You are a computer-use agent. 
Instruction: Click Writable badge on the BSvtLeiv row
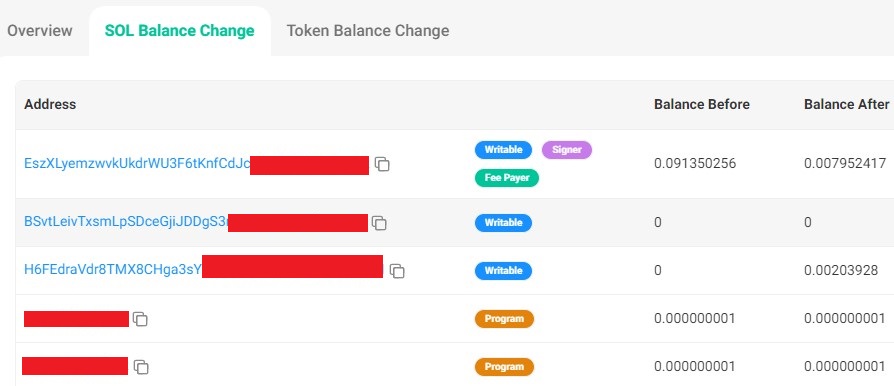click(x=503, y=223)
